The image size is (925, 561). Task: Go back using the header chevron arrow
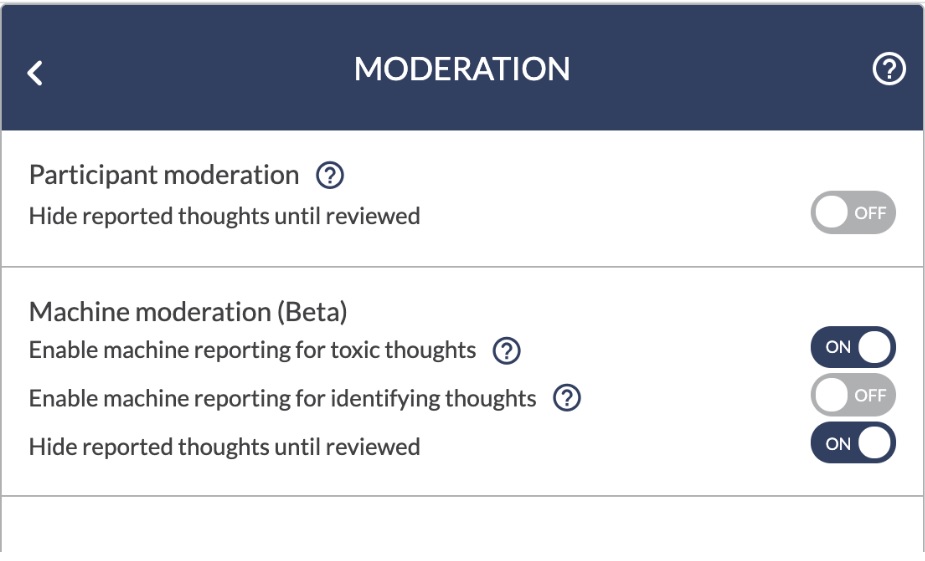click(x=35, y=73)
